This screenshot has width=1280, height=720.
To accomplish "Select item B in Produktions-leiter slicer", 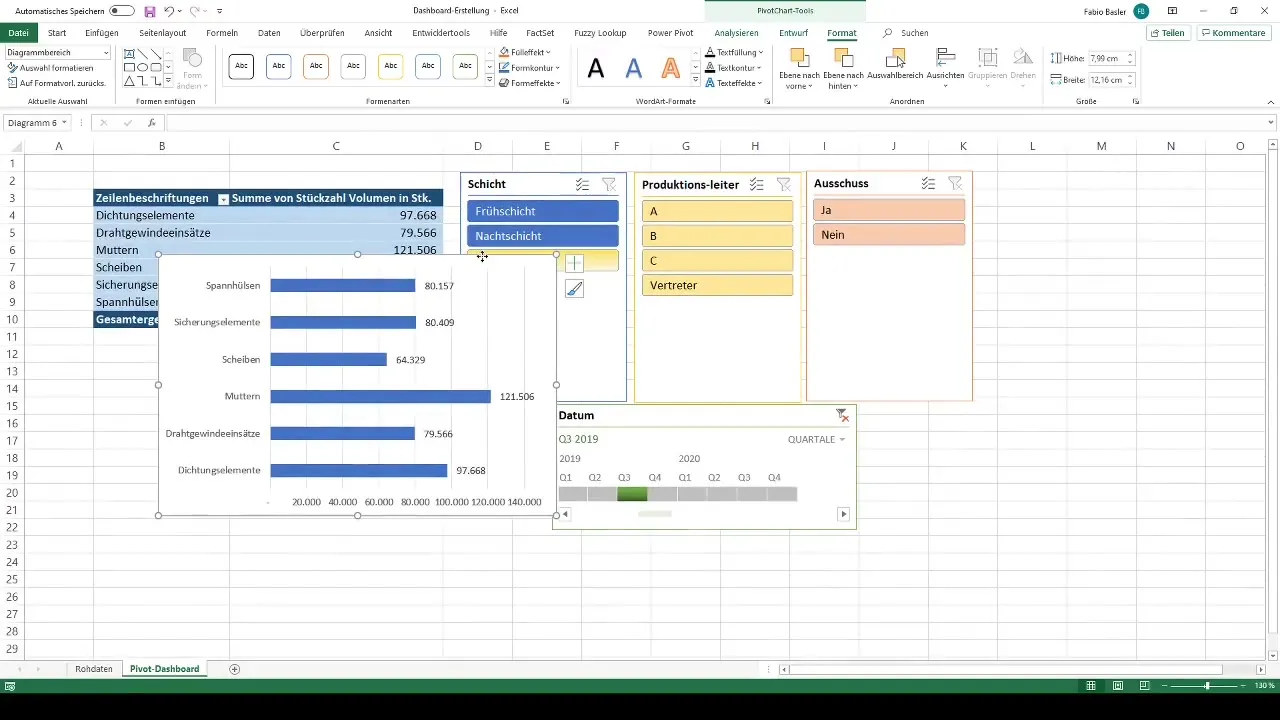I will pos(717,236).
